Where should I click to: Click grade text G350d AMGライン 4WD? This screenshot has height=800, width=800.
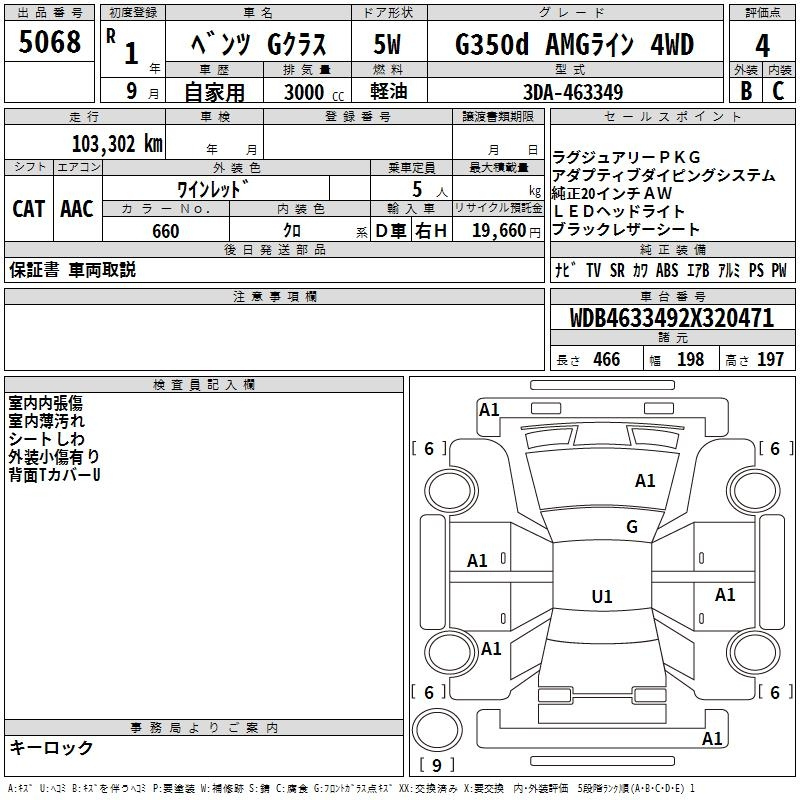tap(574, 45)
